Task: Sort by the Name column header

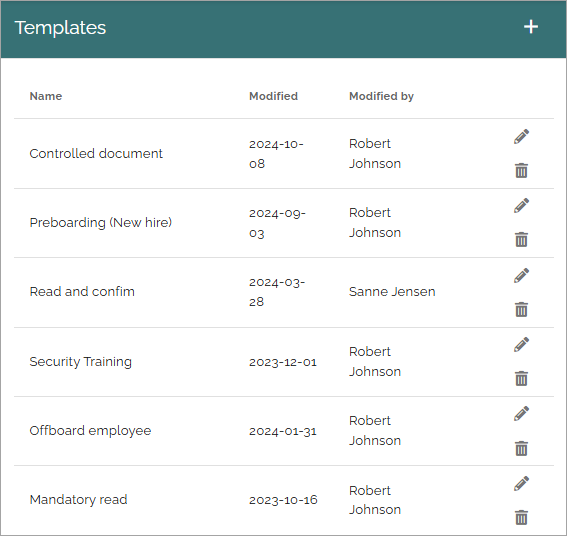Action: point(46,96)
